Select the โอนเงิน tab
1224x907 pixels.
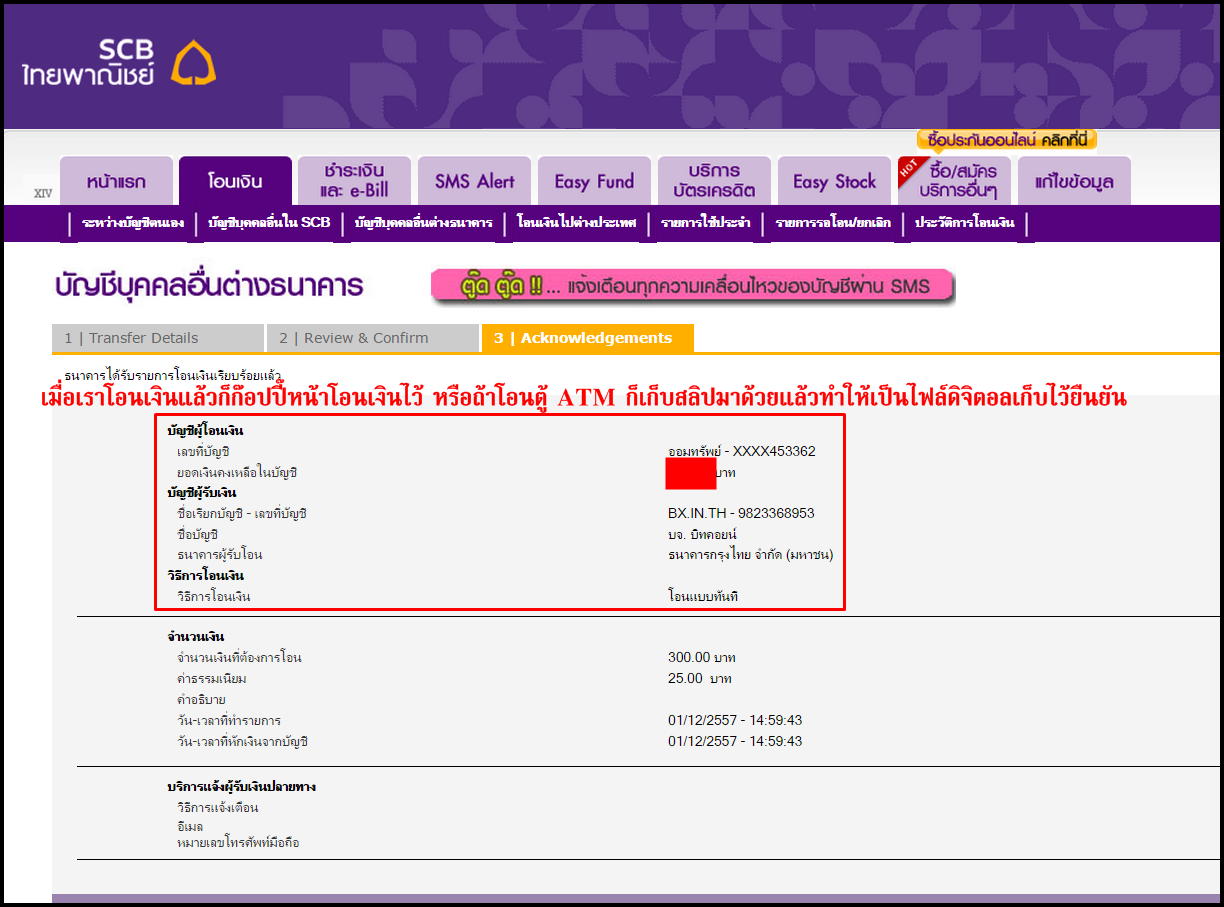click(x=235, y=181)
